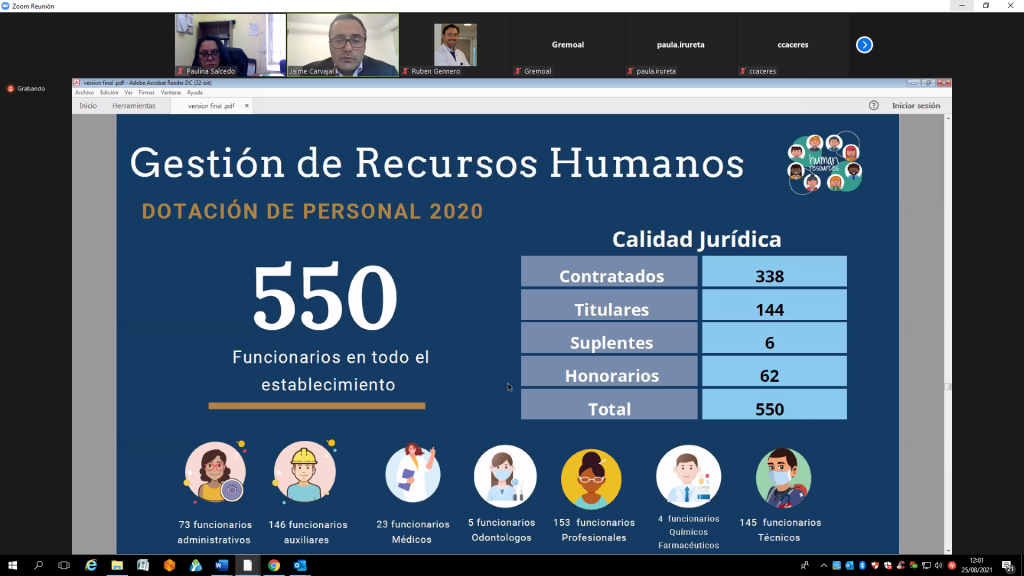Show next participants with blue arrow
The height and width of the screenshot is (576, 1024).
865,45
